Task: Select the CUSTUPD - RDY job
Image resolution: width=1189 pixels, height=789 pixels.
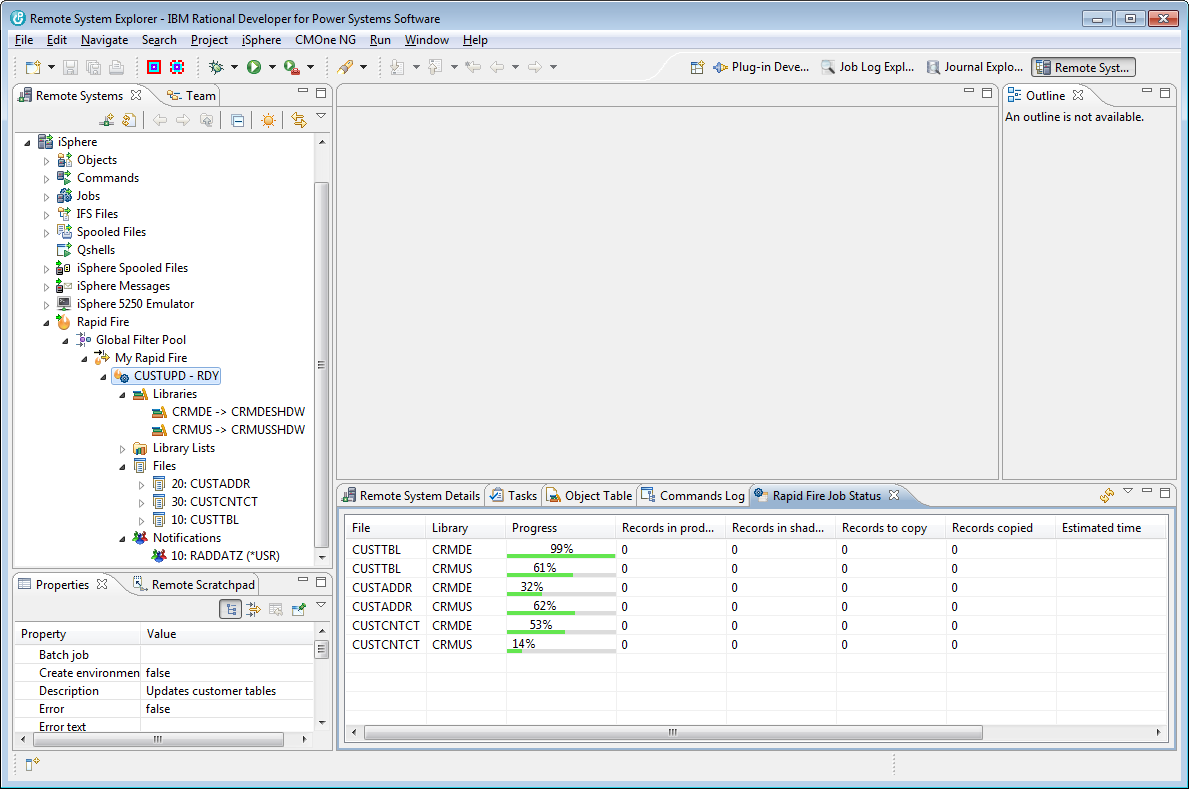Action: tap(176, 376)
